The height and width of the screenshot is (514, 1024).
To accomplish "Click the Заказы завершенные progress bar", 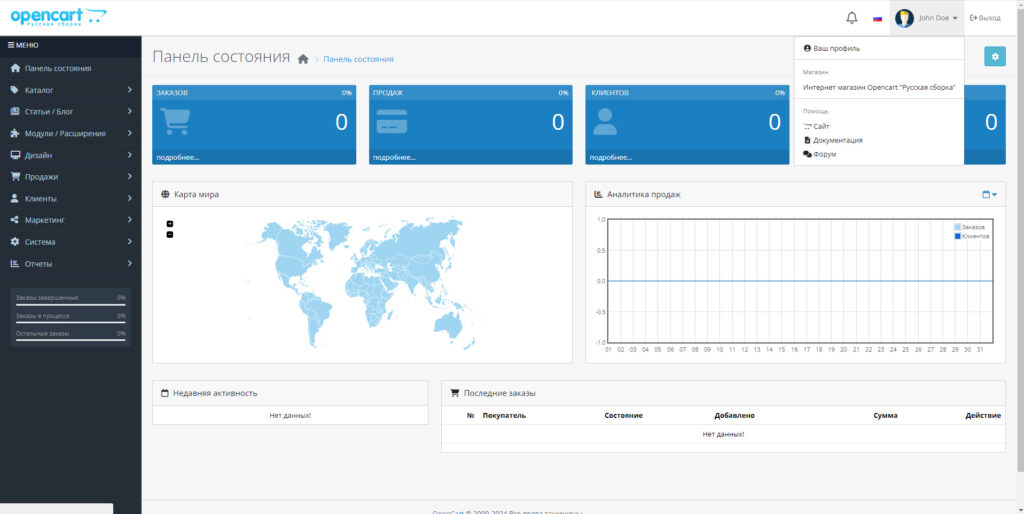I will [71, 305].
